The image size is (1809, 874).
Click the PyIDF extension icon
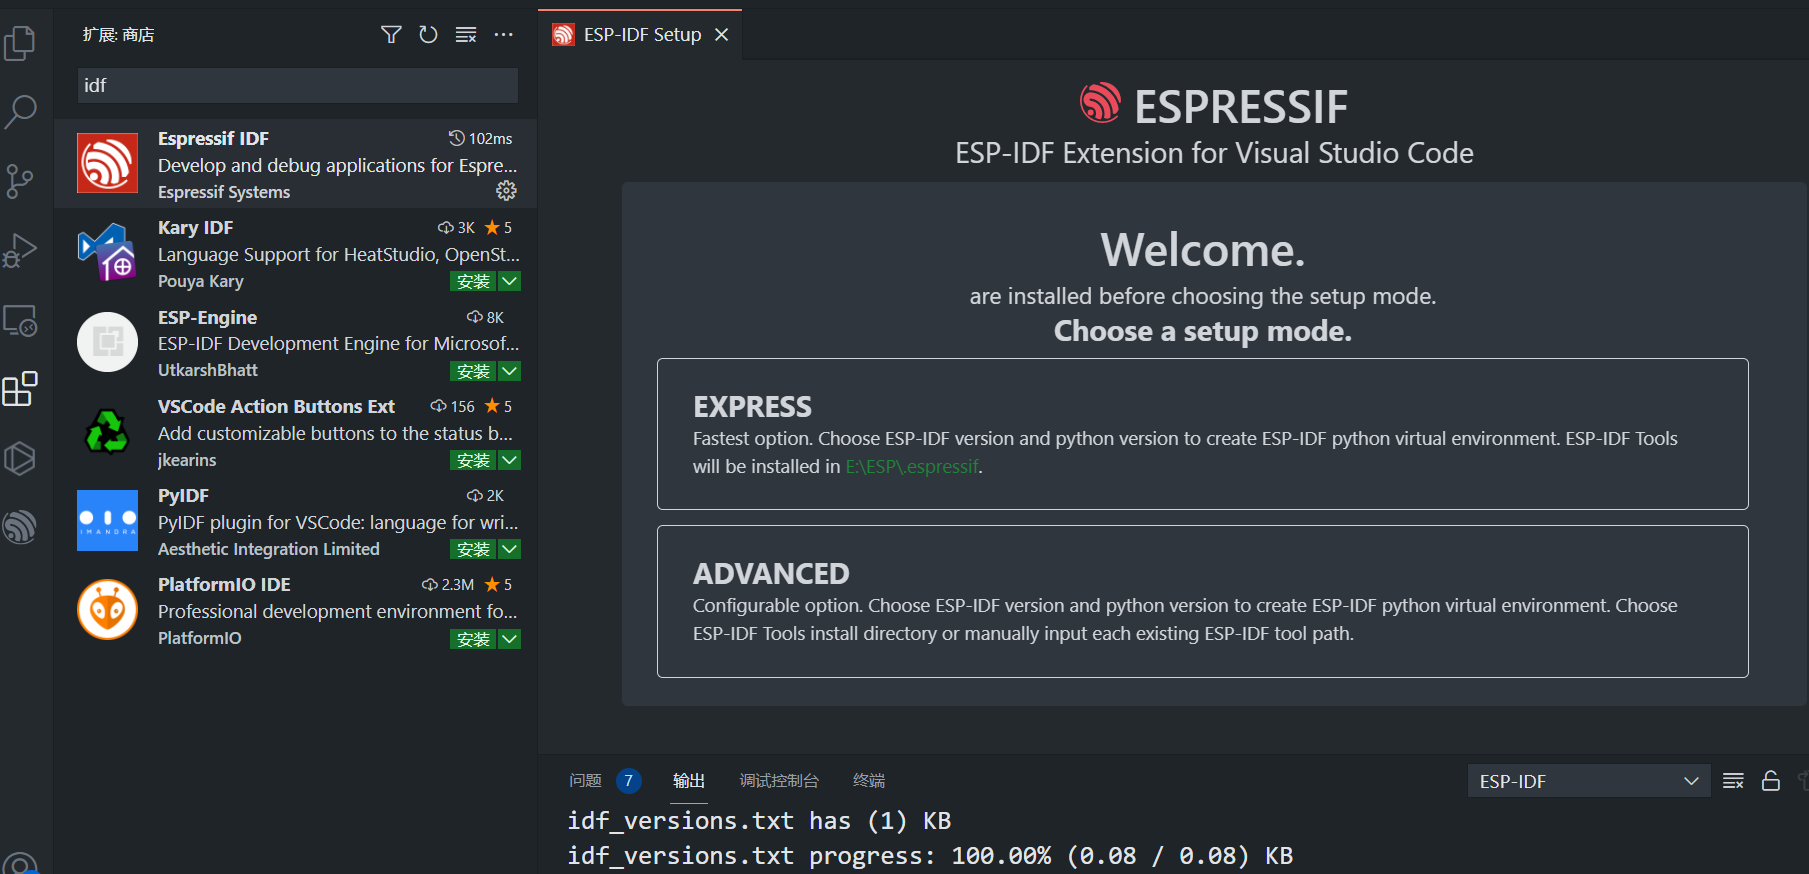pyautogui.click(x=108, y=520)
